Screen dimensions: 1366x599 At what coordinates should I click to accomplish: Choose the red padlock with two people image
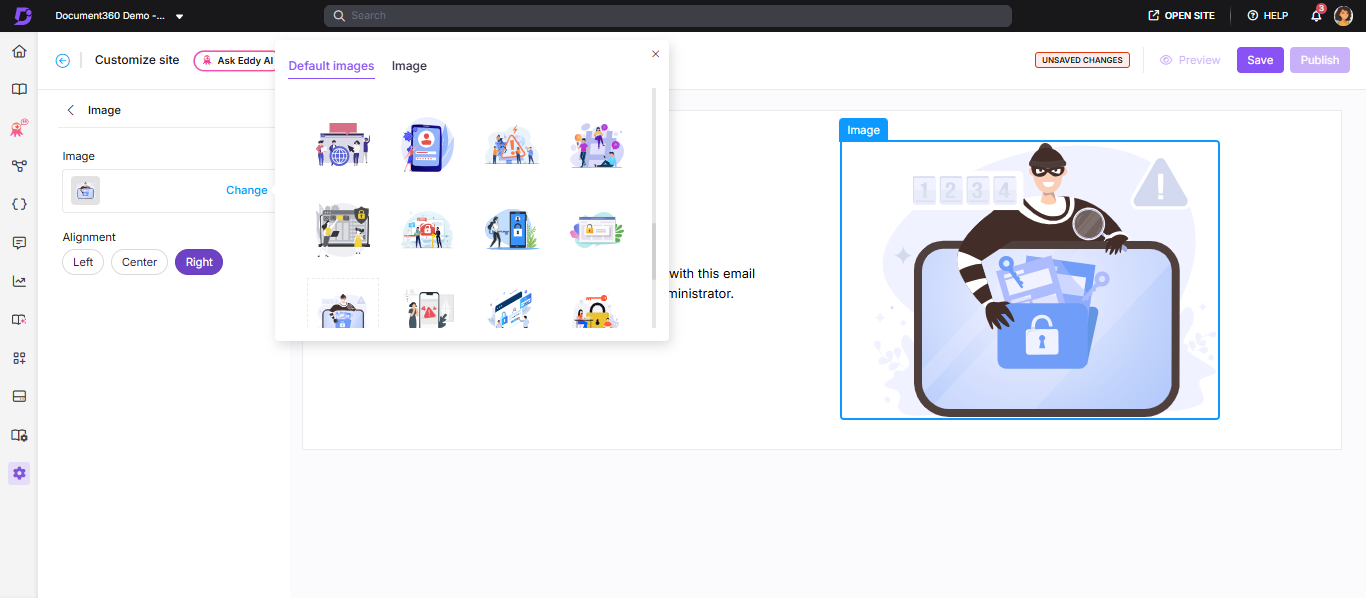coord(427,230)
